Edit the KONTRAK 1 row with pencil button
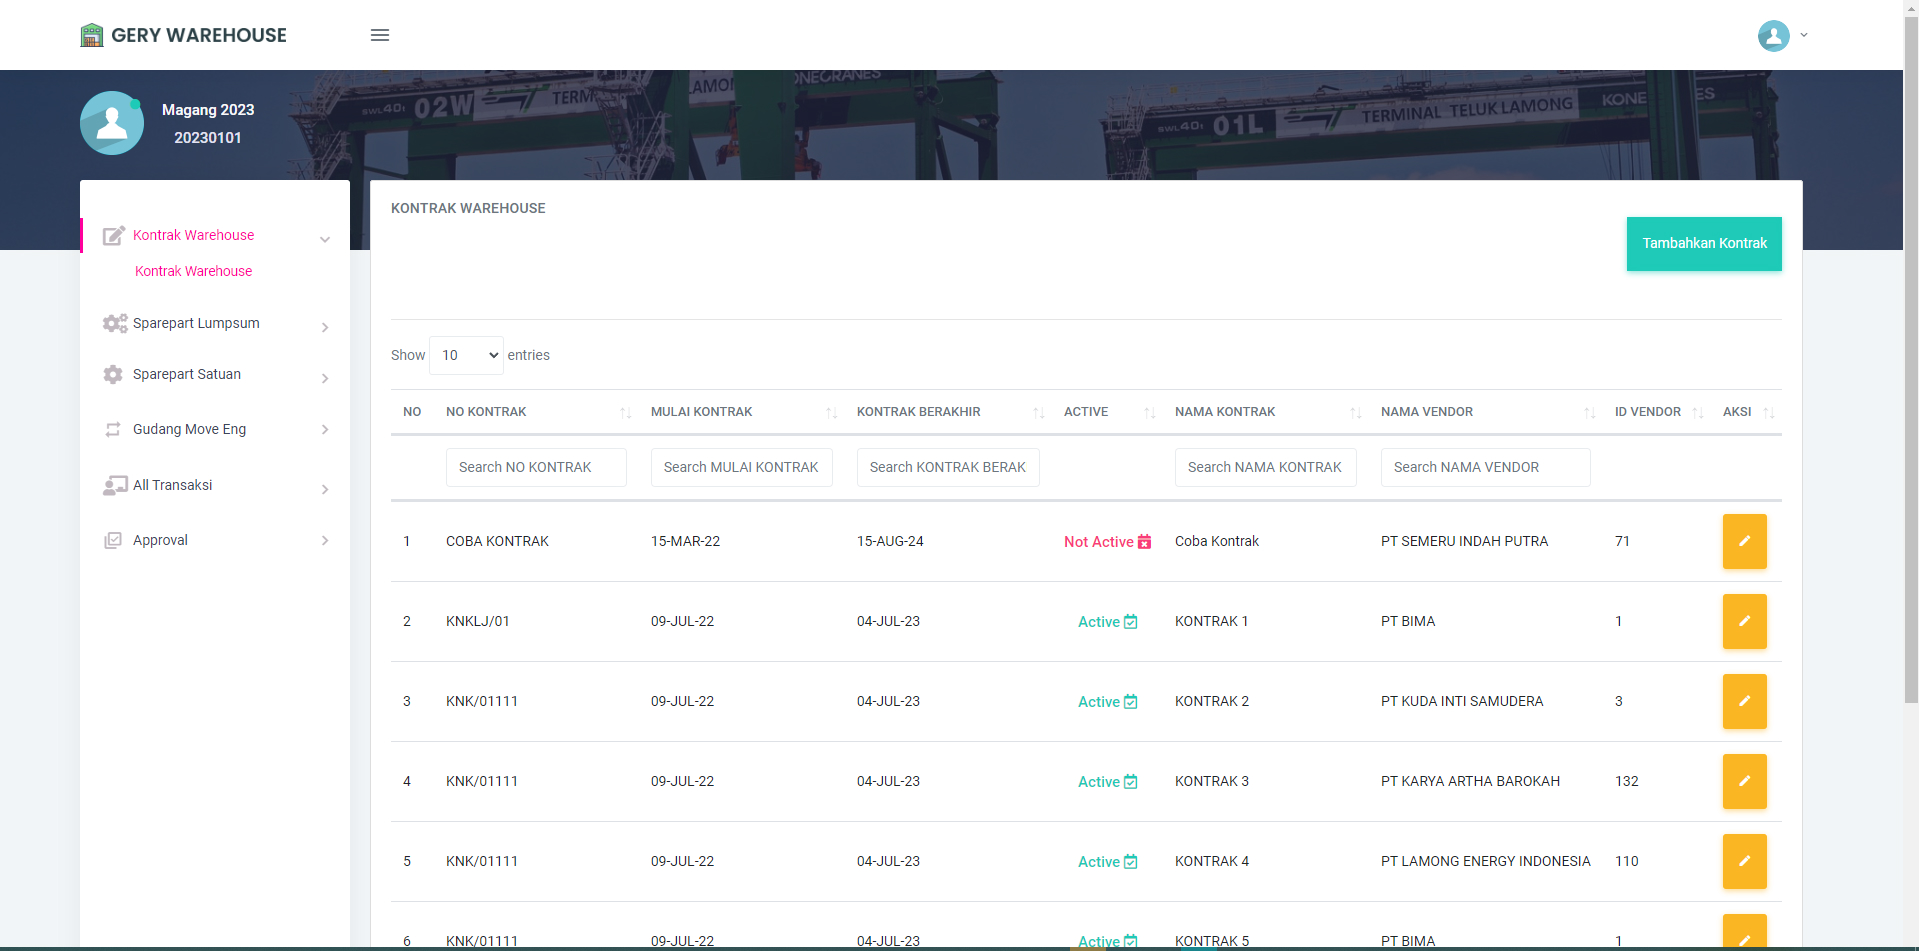1919x951 pixels. (x=1744, y=621)
